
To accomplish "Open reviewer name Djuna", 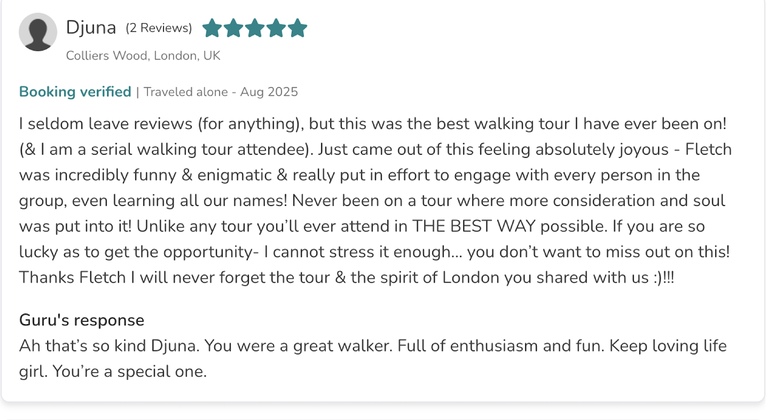I will [x=91, y=28].
